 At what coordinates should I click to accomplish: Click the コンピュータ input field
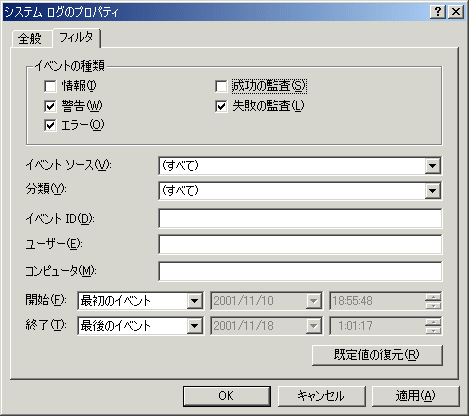click(300, 271)
